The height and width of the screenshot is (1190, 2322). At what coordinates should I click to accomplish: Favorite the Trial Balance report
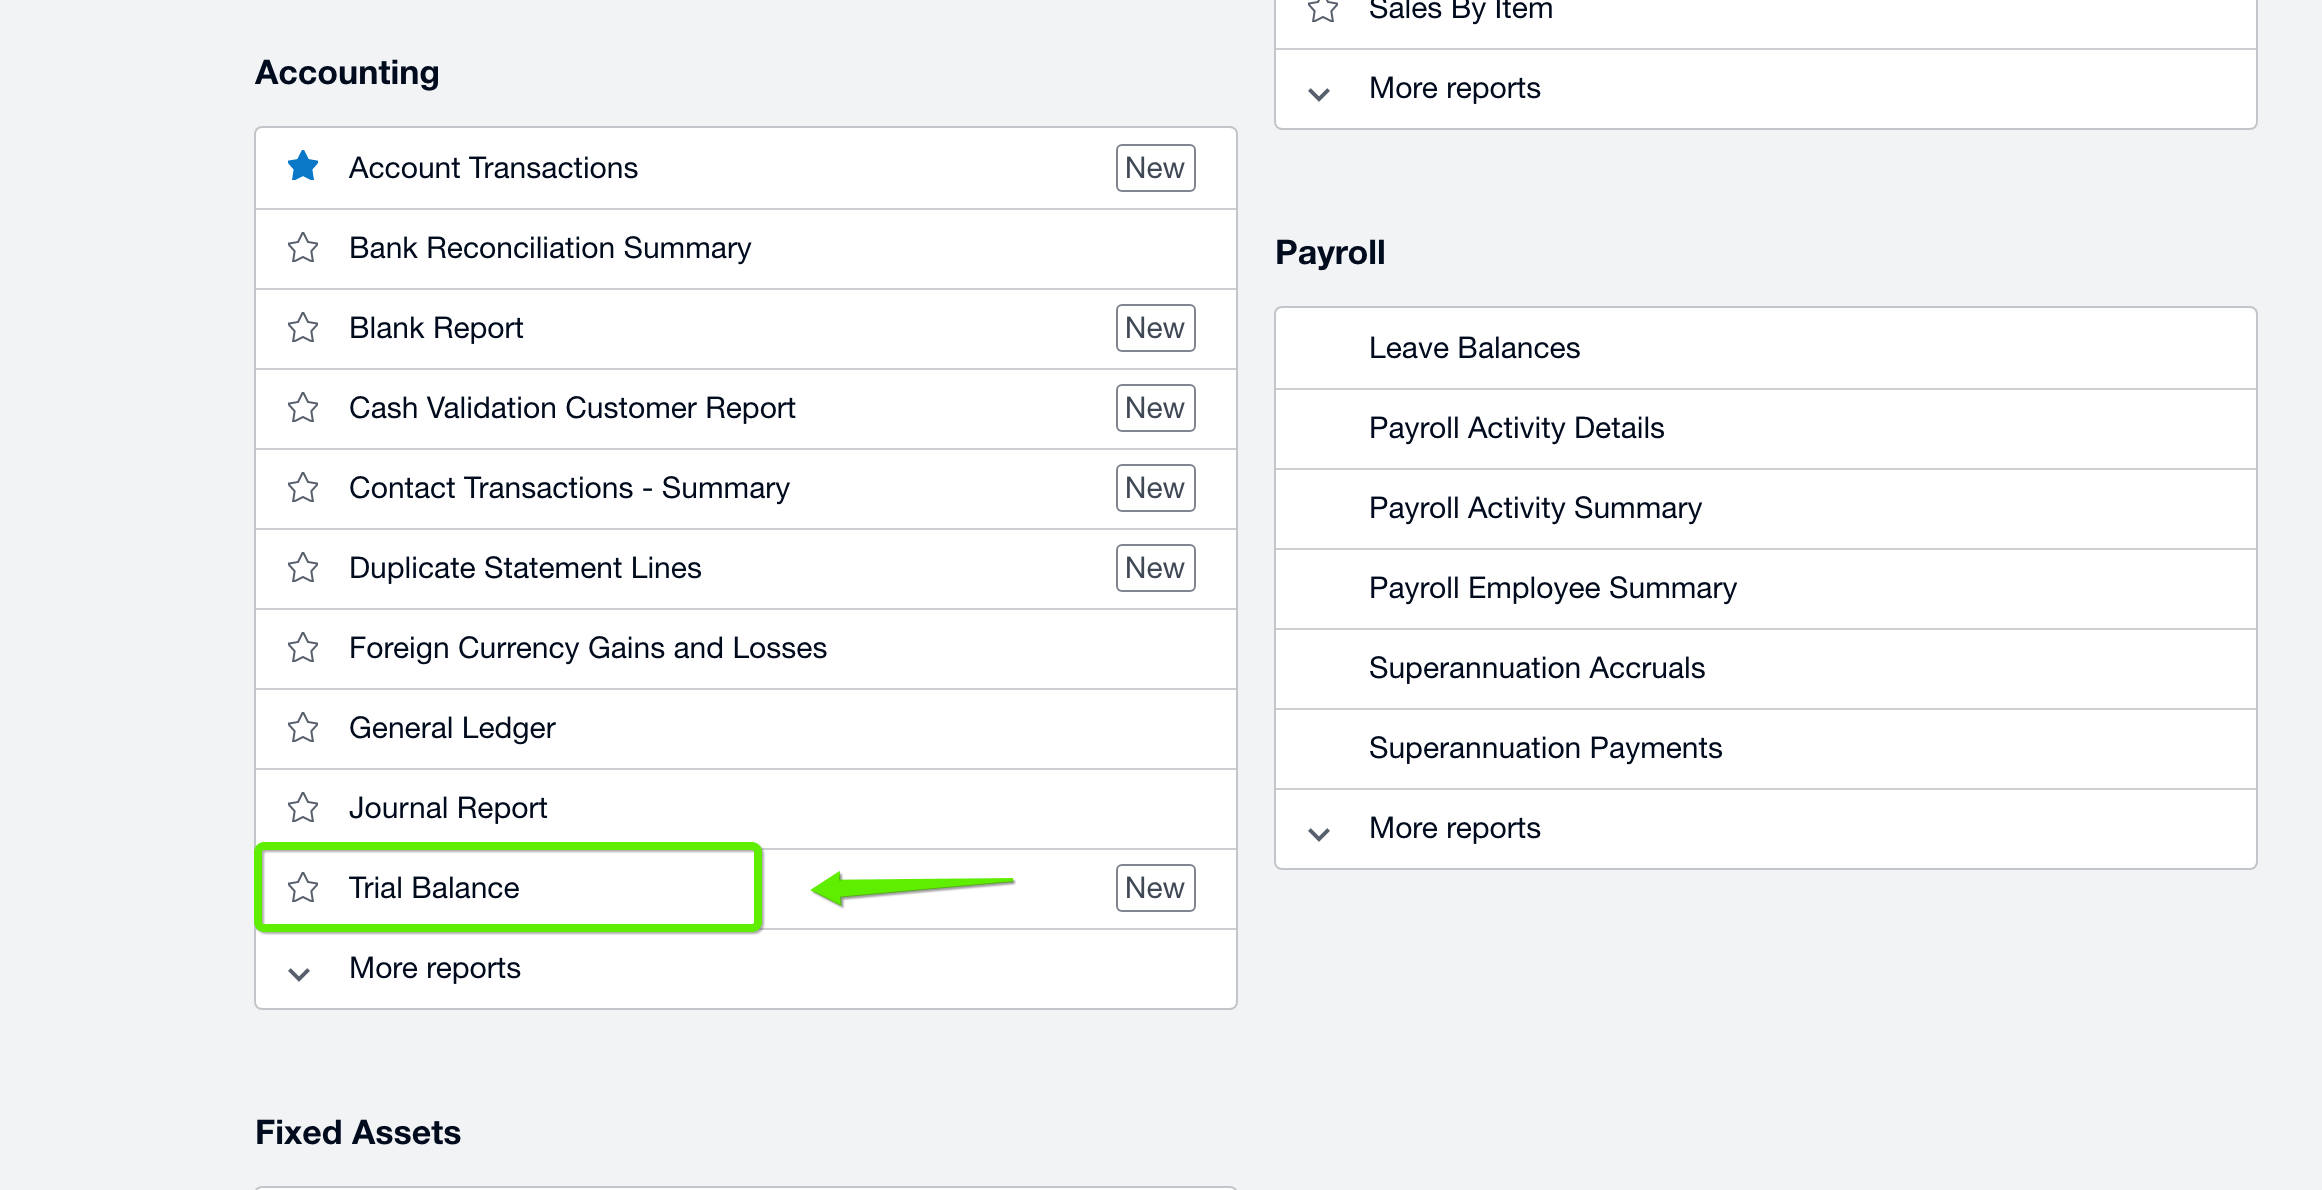click(302, 887)
